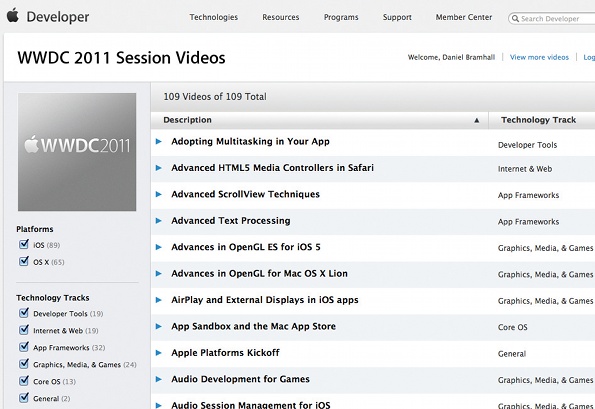Expand Advanced HTML5 Media Controllers row
This screenshot has height=409, width=595.
tap(159, 168)
